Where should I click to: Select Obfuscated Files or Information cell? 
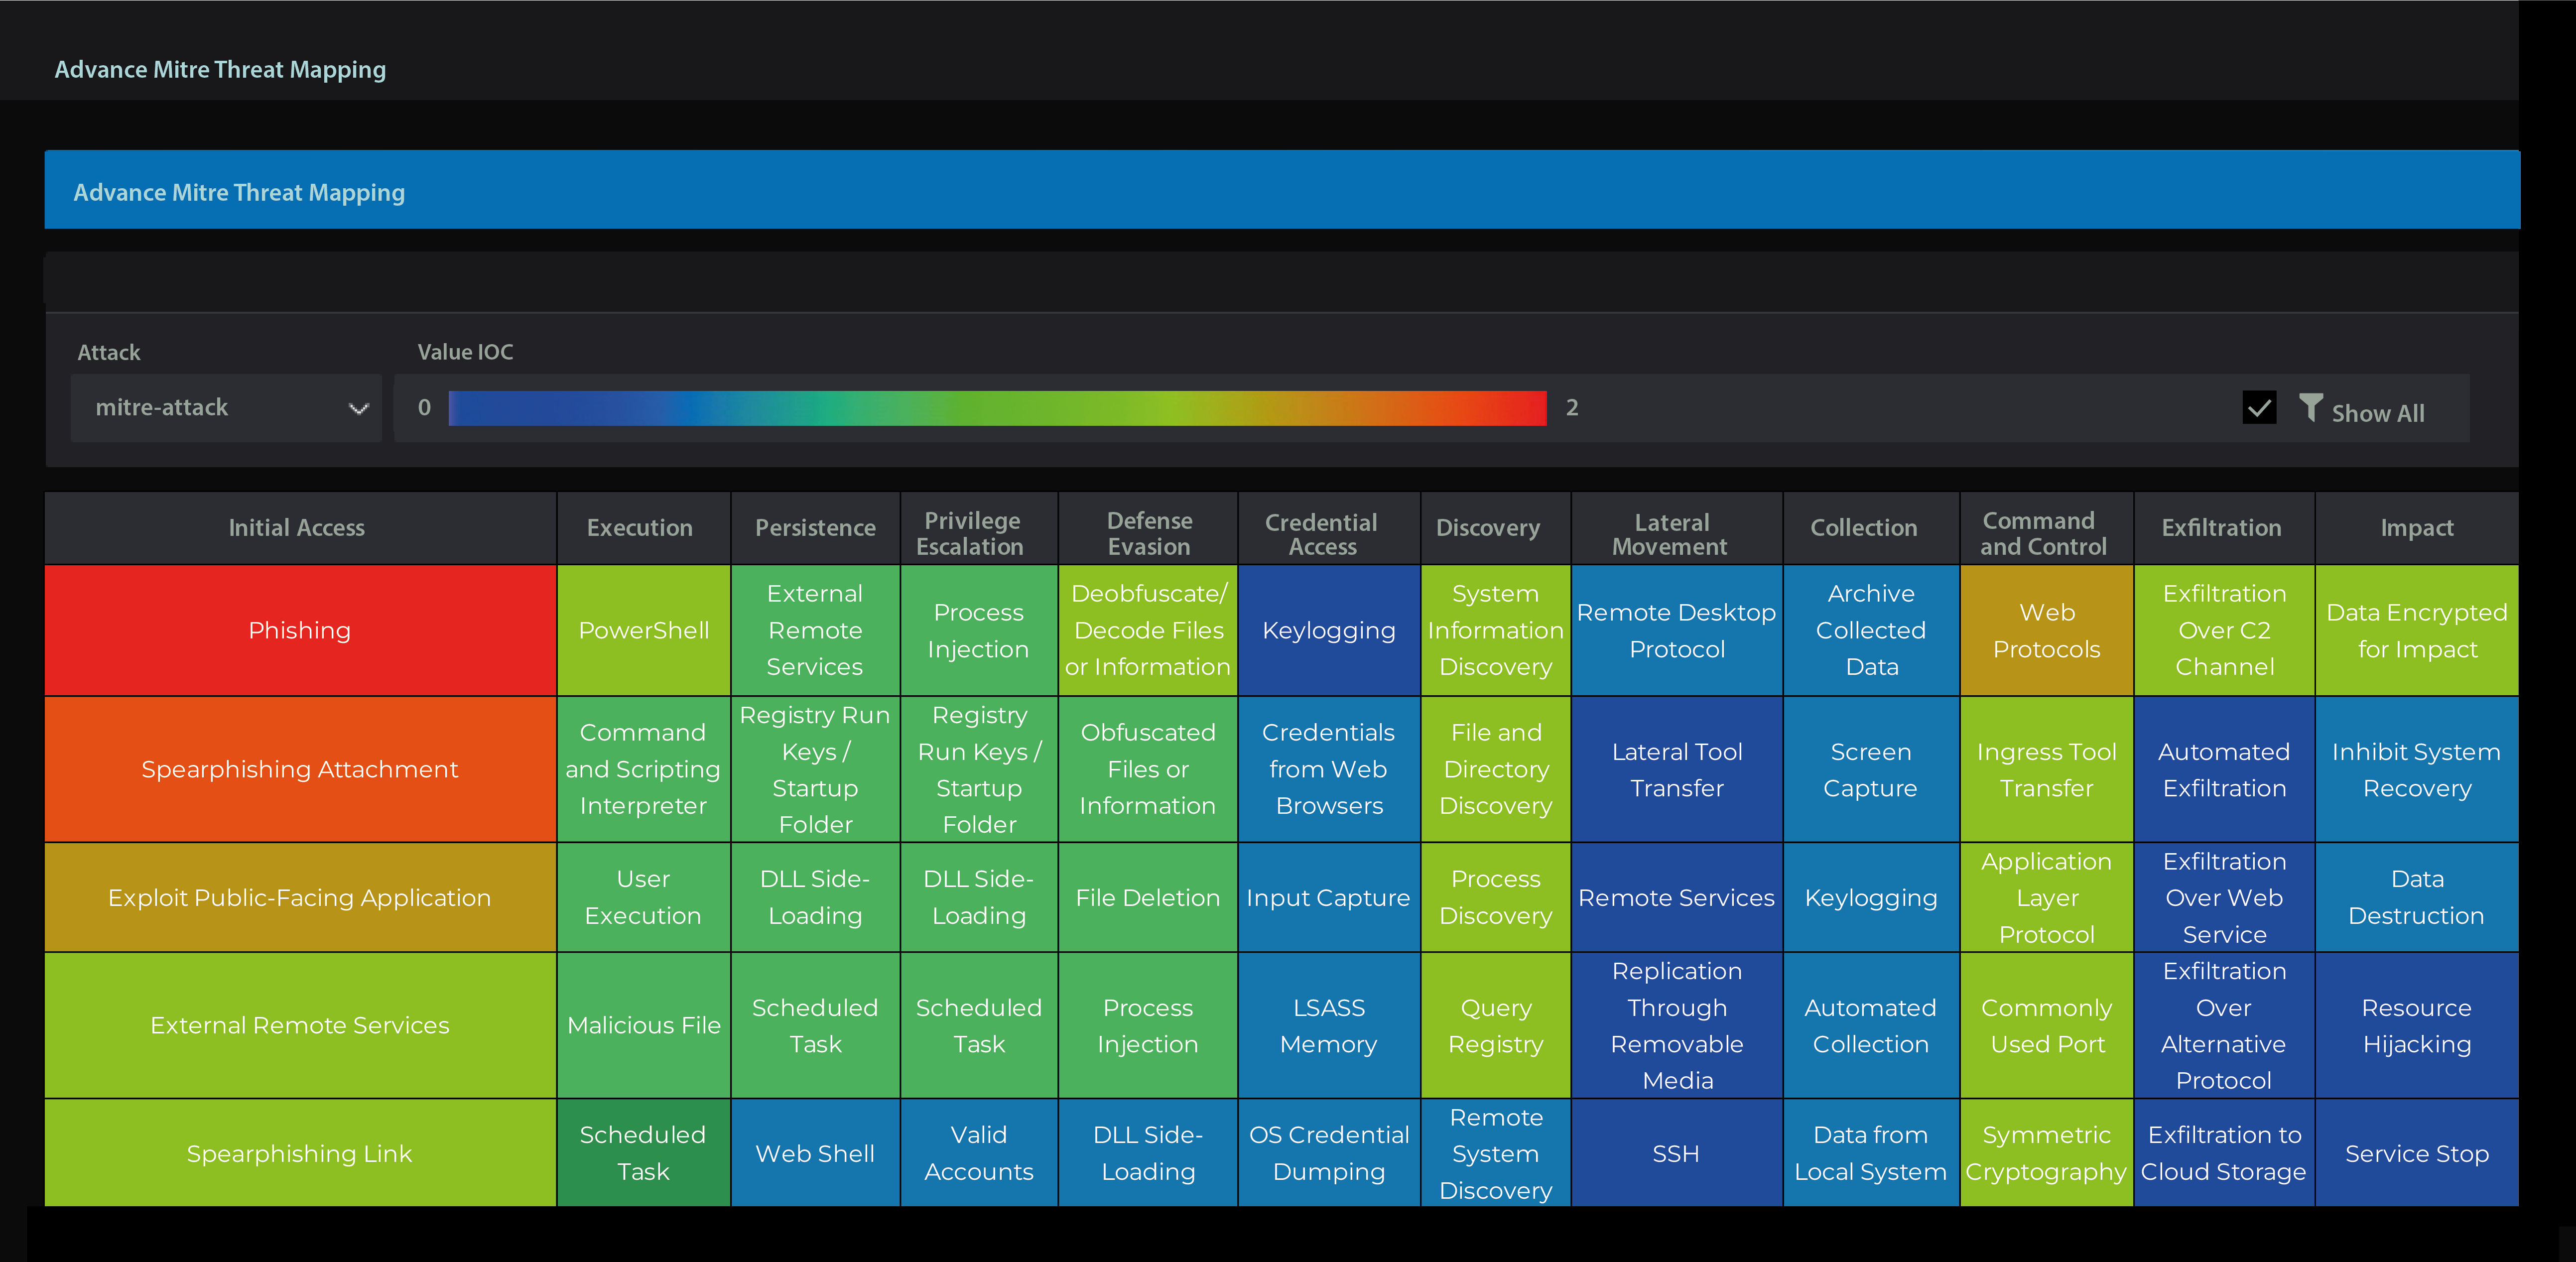coord(1148,769)
